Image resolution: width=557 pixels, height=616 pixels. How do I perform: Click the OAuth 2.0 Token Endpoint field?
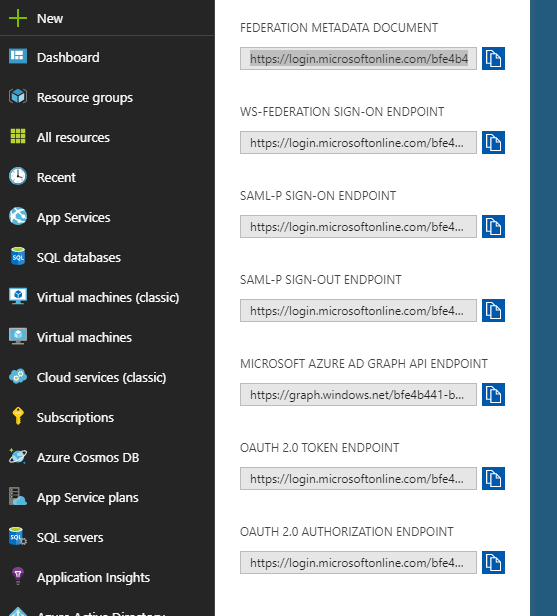[x=358, y=478]
